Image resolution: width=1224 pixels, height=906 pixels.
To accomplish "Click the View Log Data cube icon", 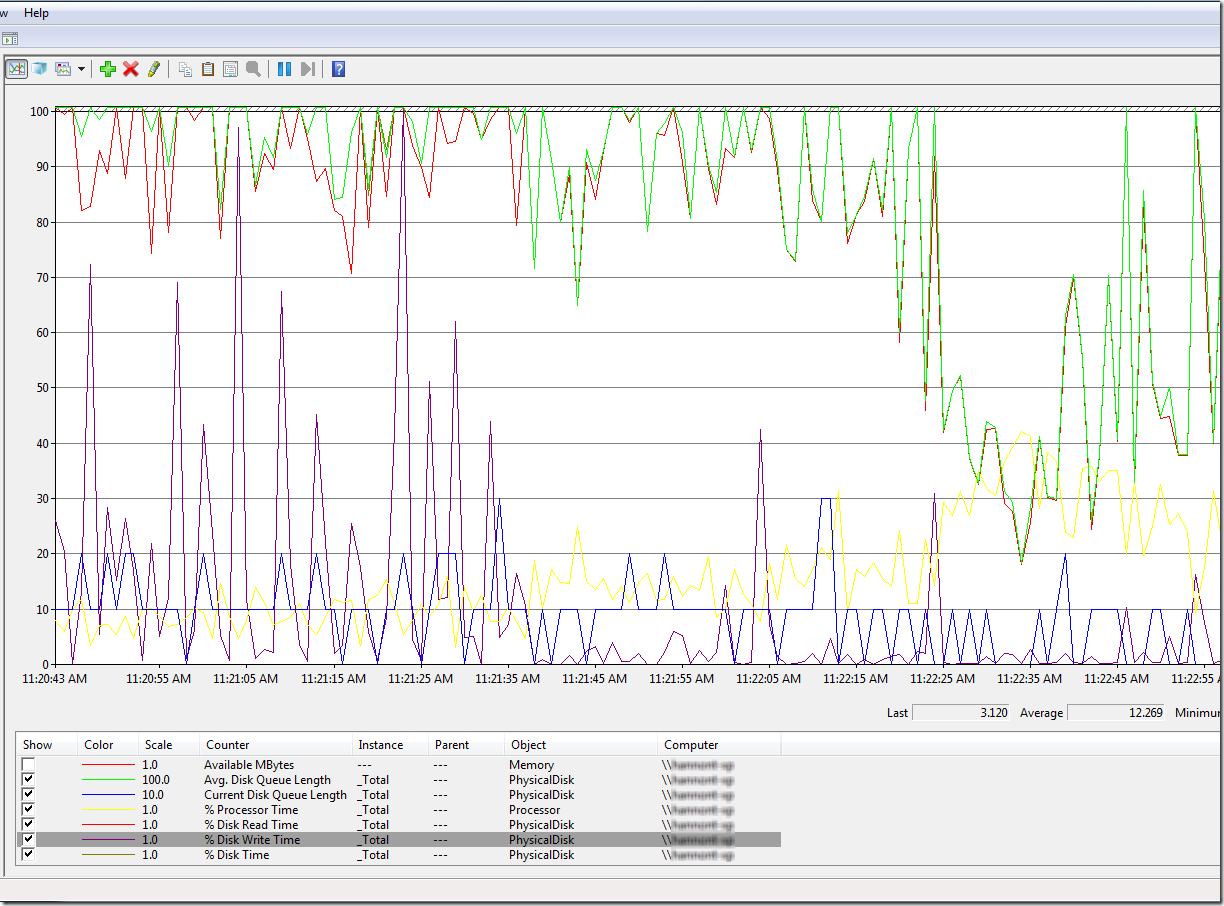I will click(x=40, y=69).
